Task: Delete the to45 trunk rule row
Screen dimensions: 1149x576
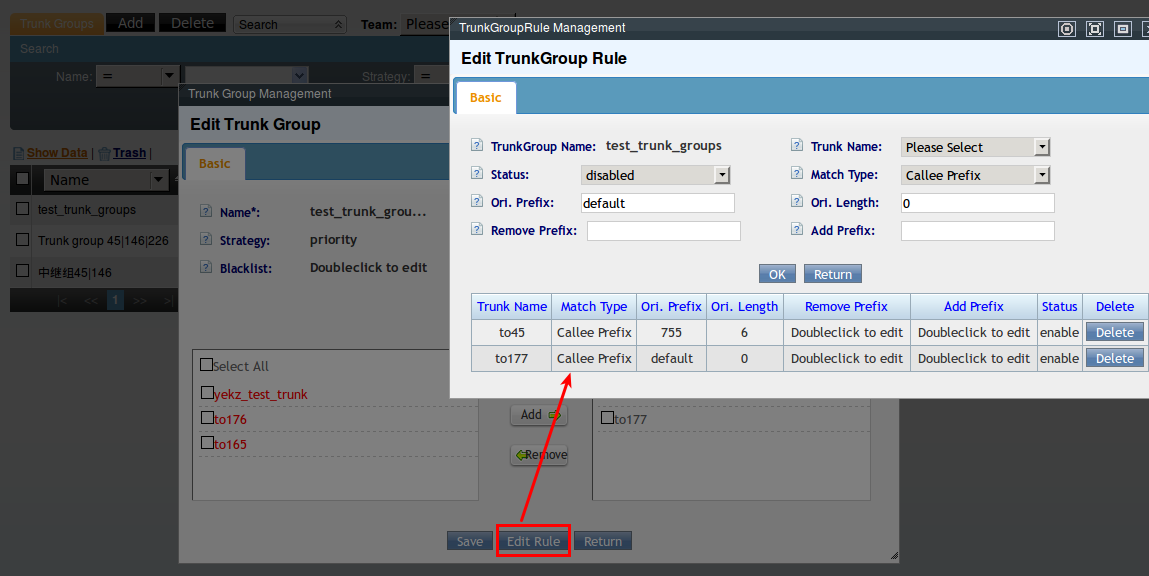Action: (1114, 332)
